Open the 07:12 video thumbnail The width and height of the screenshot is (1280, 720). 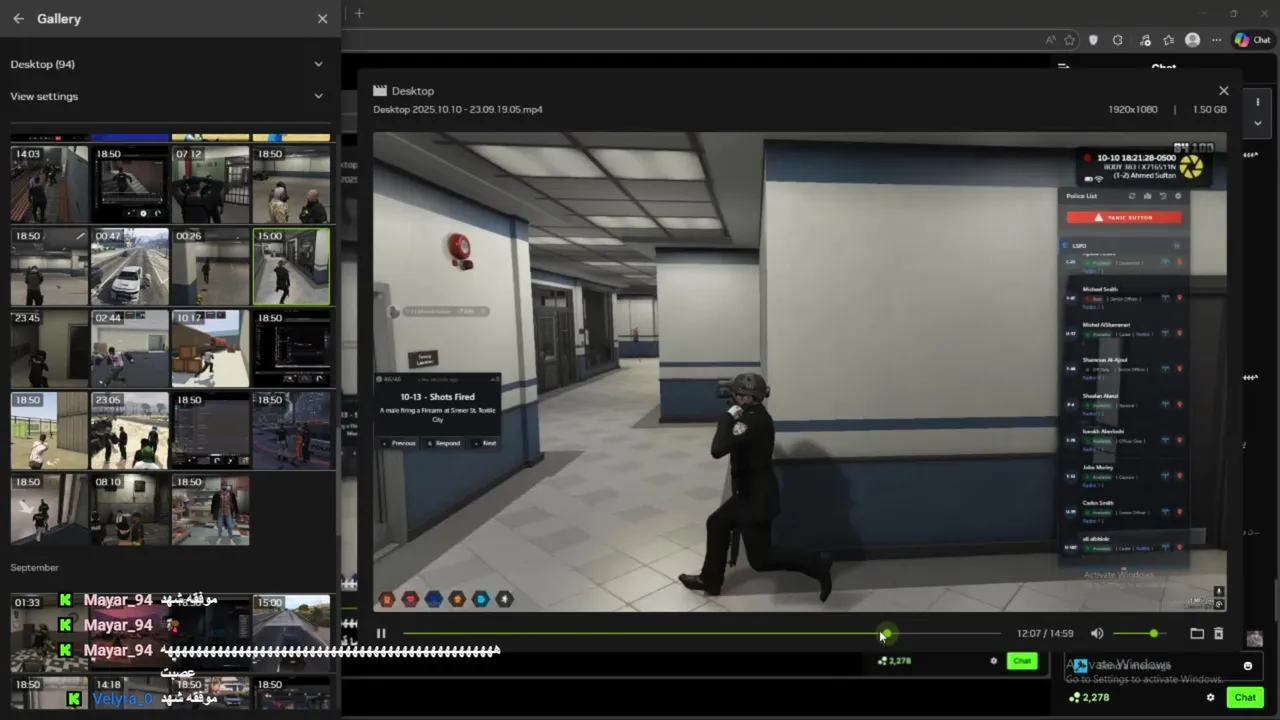tap(210, 184)
